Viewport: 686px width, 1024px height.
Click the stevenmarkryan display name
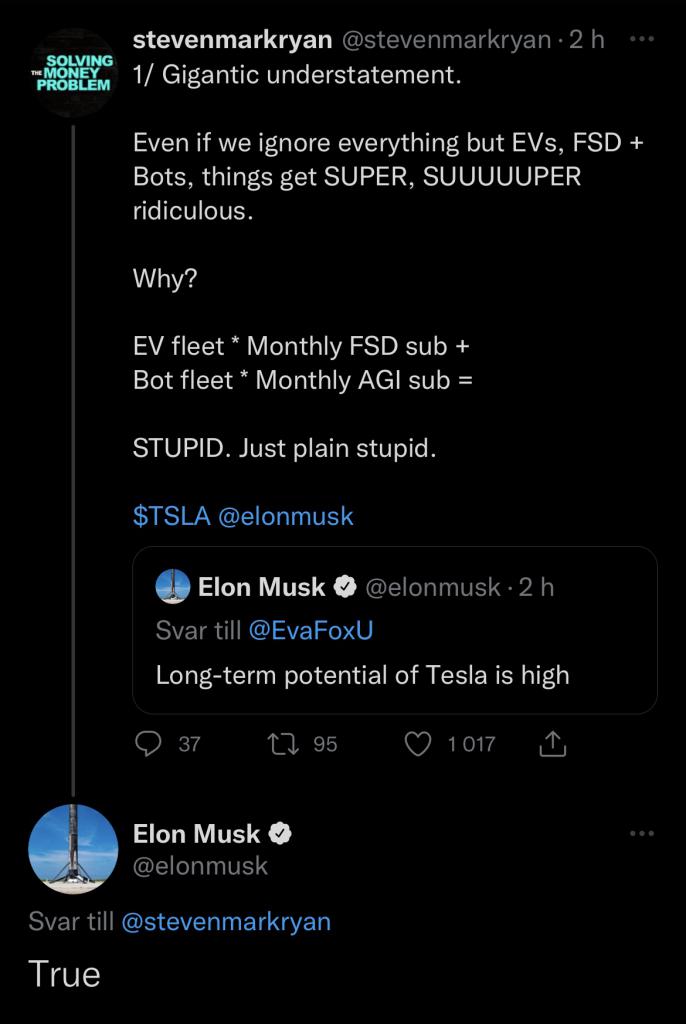[x=232, y=39]
